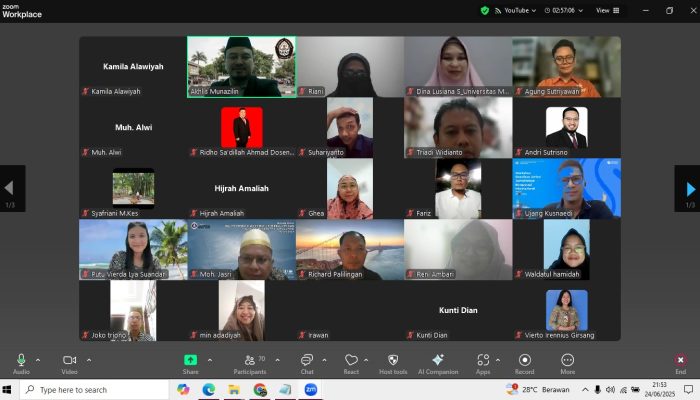Screen dimensions: 700x400
Task: Go to previous gallery page arrow
Action: [x=12, y=189]
